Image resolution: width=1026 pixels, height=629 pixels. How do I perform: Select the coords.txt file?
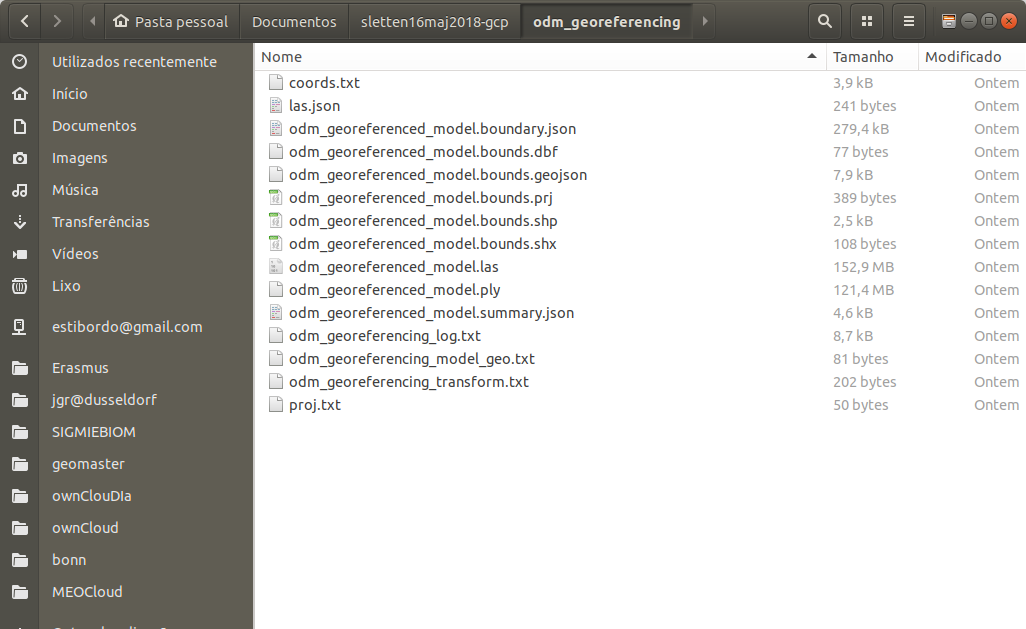[x=324, y=83]
